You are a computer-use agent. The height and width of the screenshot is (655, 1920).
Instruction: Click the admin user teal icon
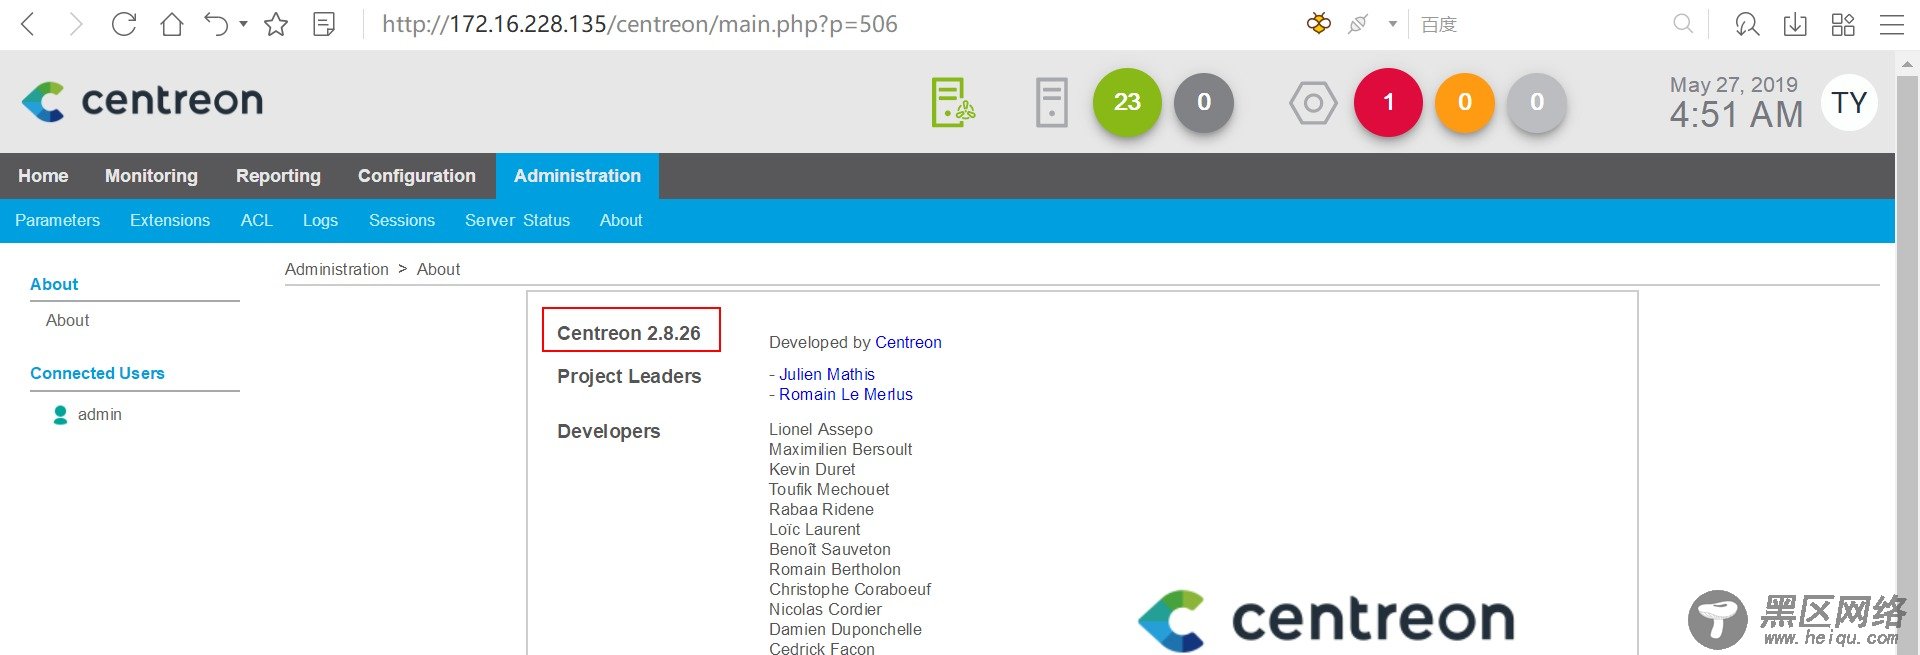tap(60, 414)
